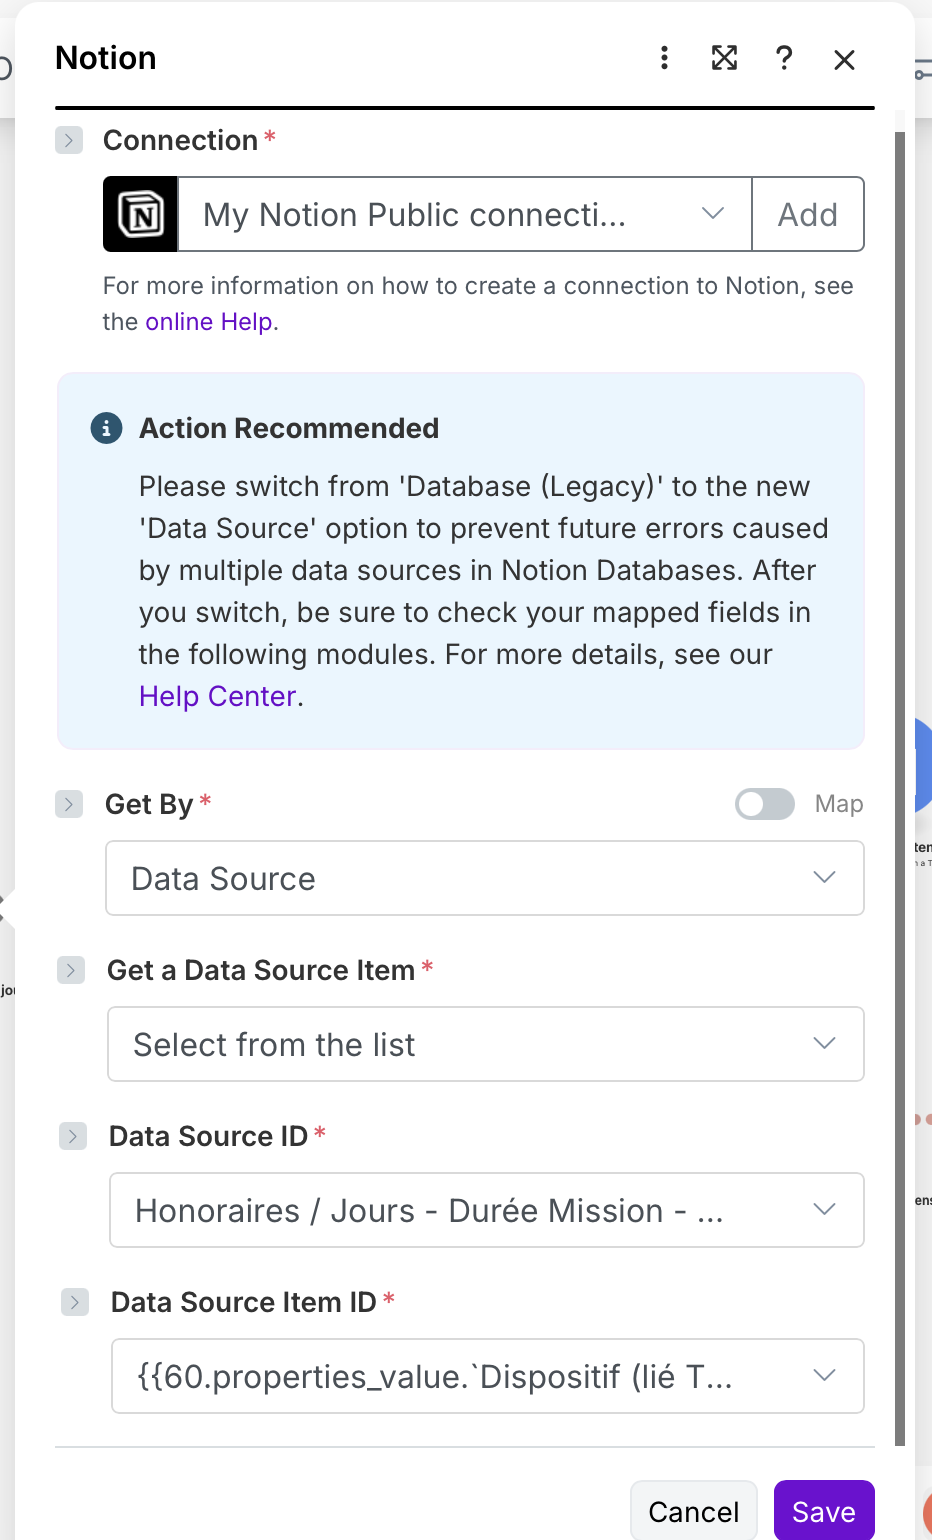932x1540 pixels.
Task: Open help via the question mark icon
Action: [x=784, y=58]
